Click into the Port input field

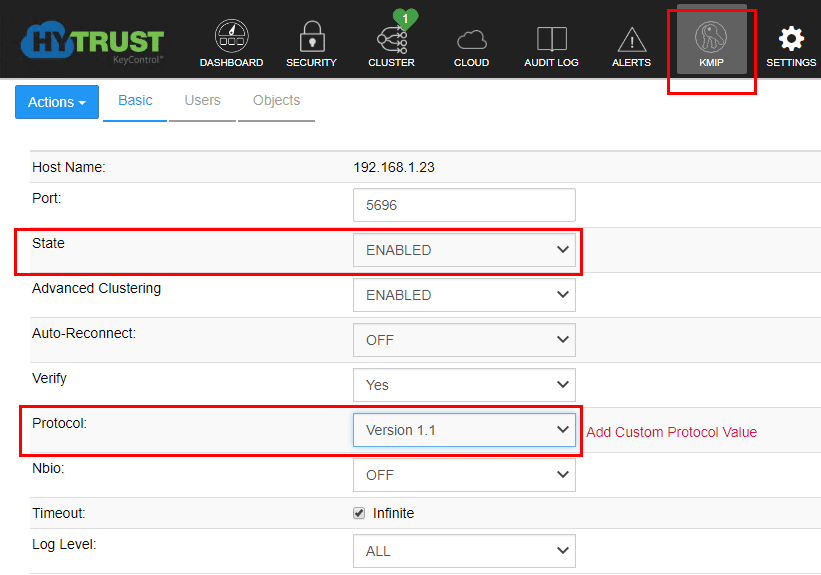[464, 205]
